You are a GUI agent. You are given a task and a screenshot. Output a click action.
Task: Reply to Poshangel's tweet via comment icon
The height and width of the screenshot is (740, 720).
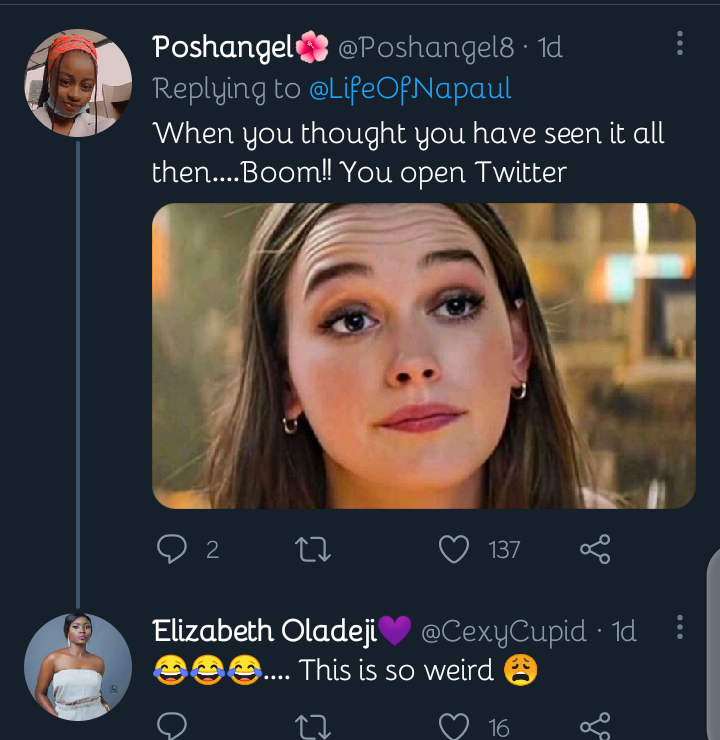click(172, 549)
